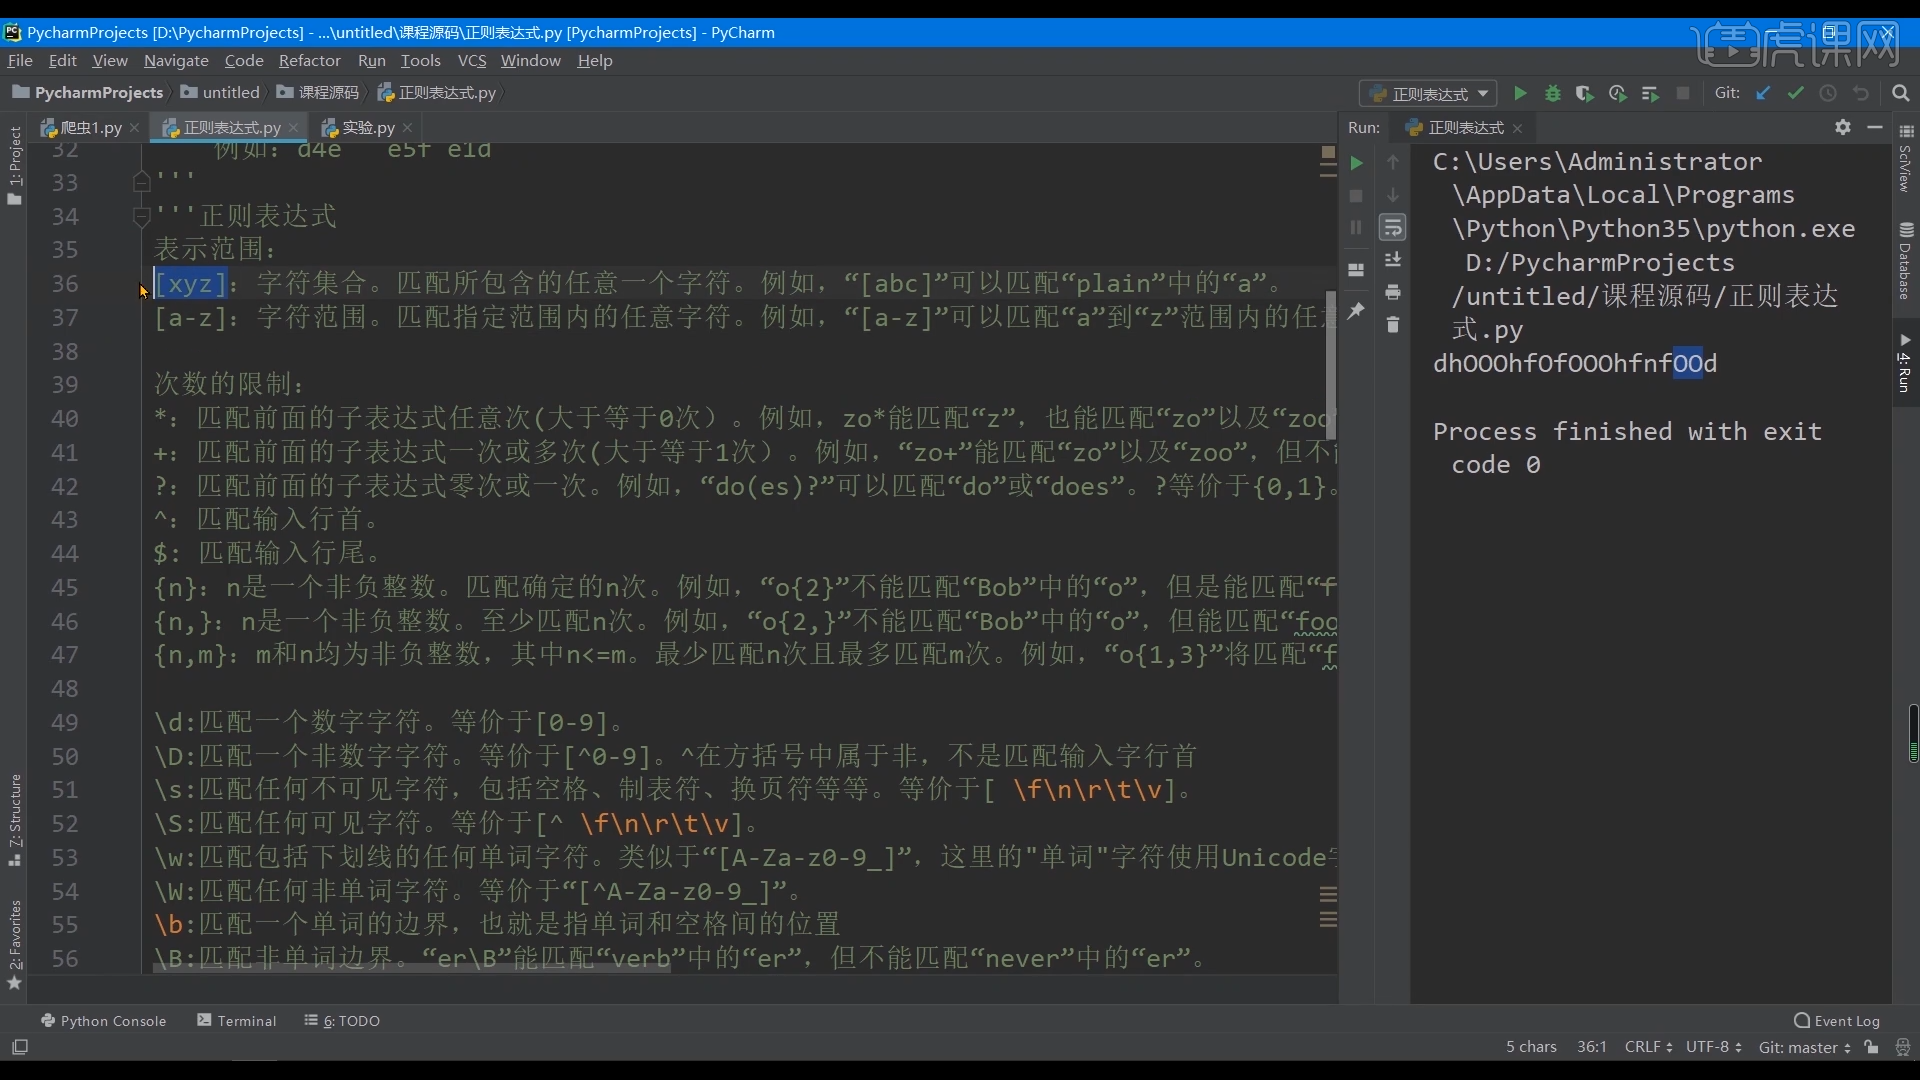The height and width of the screenshot is (1080, 1920).
Task: Toggle the Project tool window
Action: coord(14,165)
